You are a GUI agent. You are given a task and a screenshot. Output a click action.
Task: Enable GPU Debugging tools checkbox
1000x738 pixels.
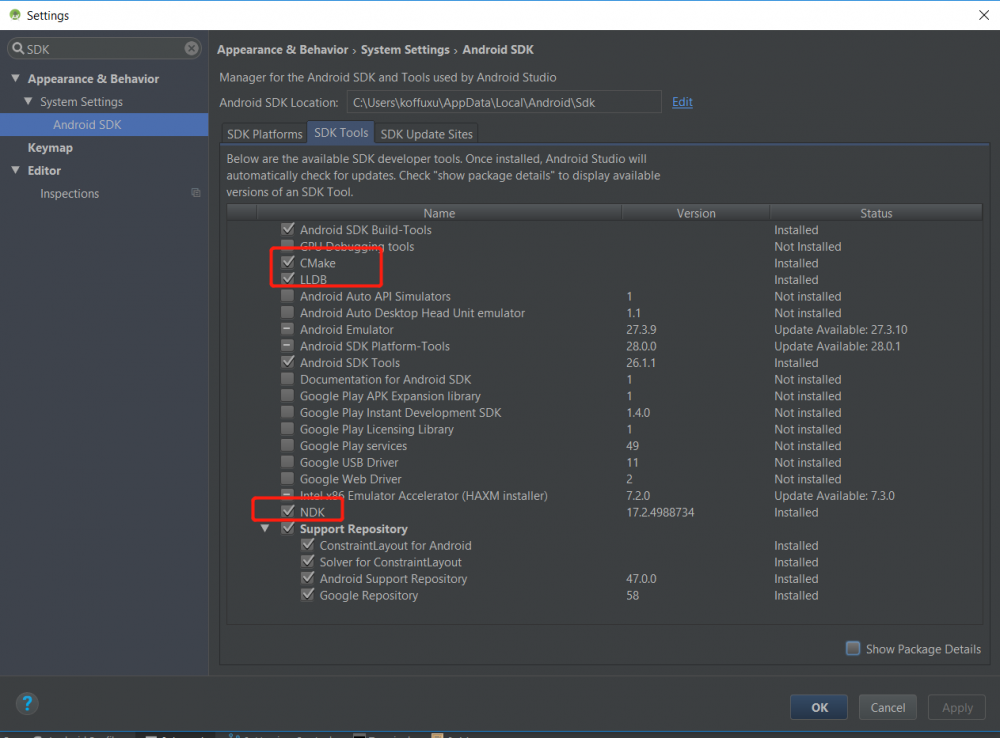(x=288, y=246)
